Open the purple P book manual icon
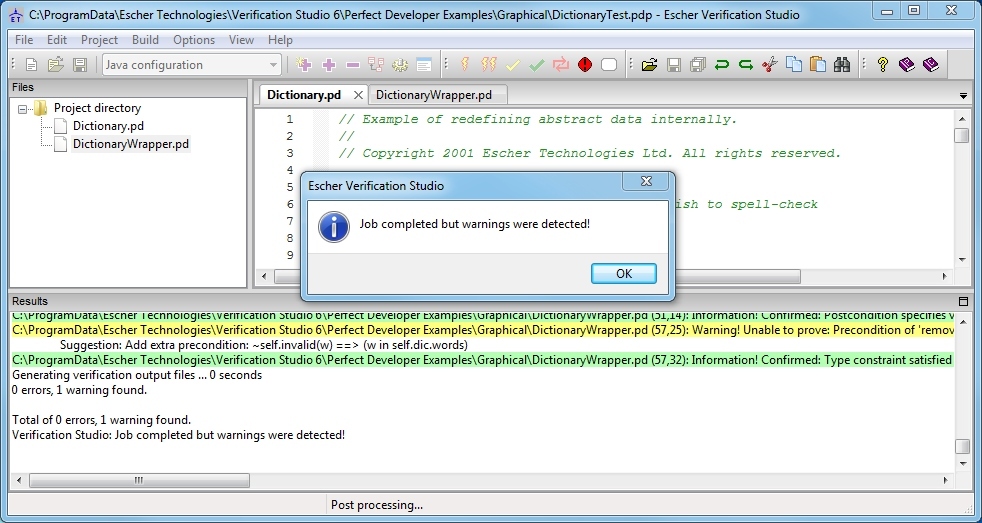Viewport: 982px width, 523px height. [906, 65]
